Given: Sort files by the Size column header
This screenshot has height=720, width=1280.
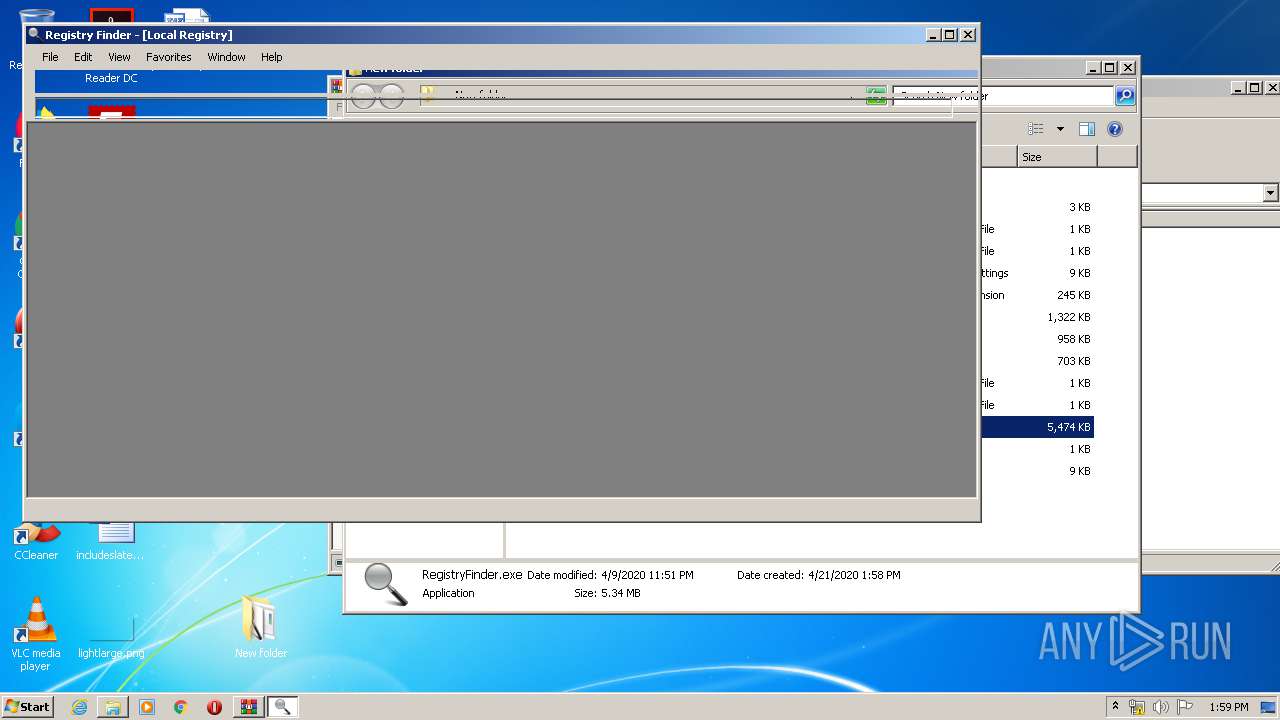Looking at the screenshot, I should pos(1057,157).
